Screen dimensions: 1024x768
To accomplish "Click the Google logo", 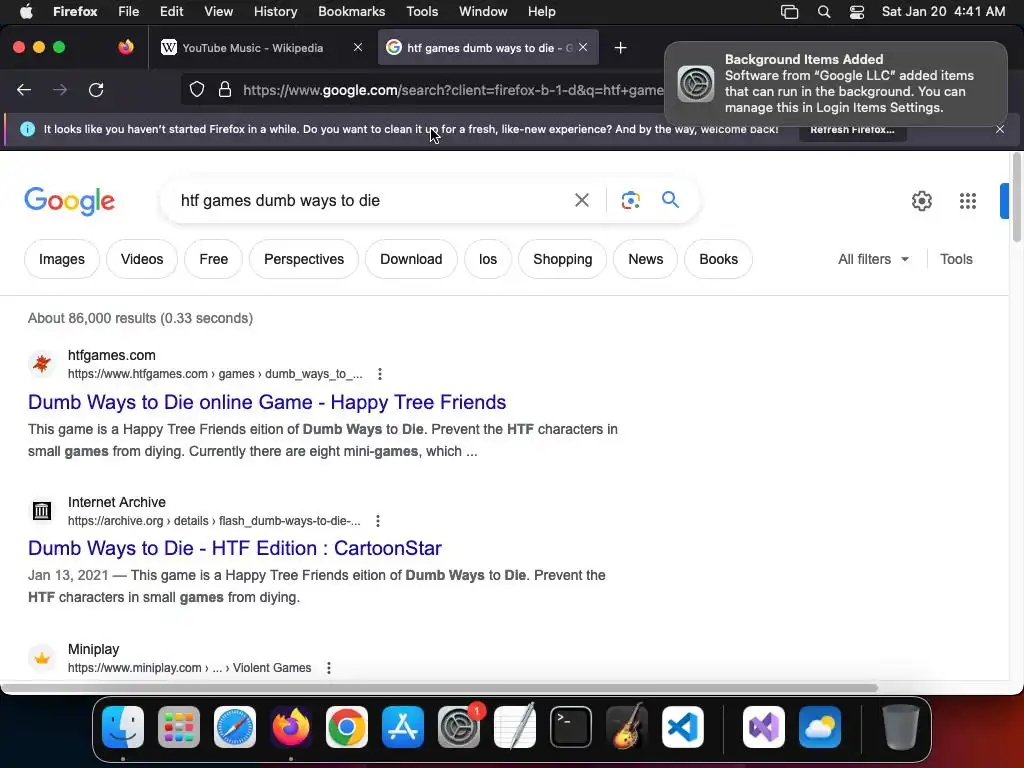I will coord(69,201).
